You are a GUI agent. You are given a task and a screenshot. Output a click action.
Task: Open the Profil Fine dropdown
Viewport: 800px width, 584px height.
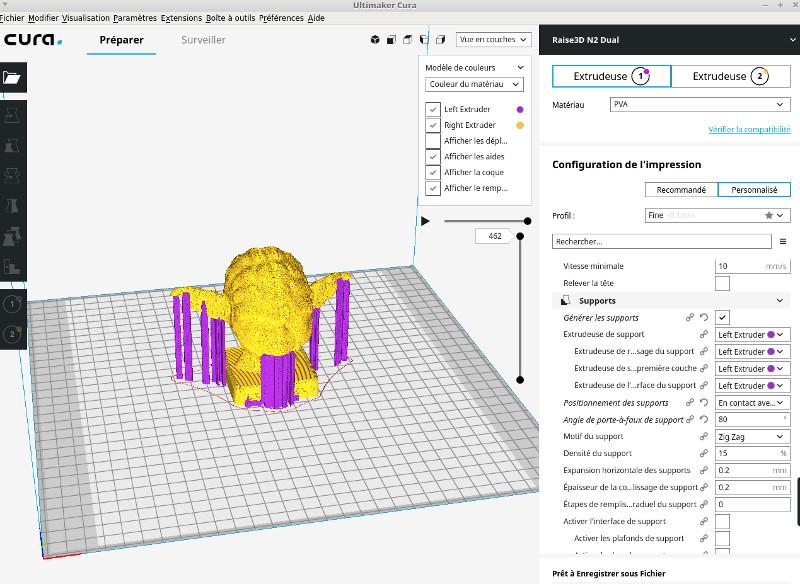pyautogui.click(x=717, y=215)
